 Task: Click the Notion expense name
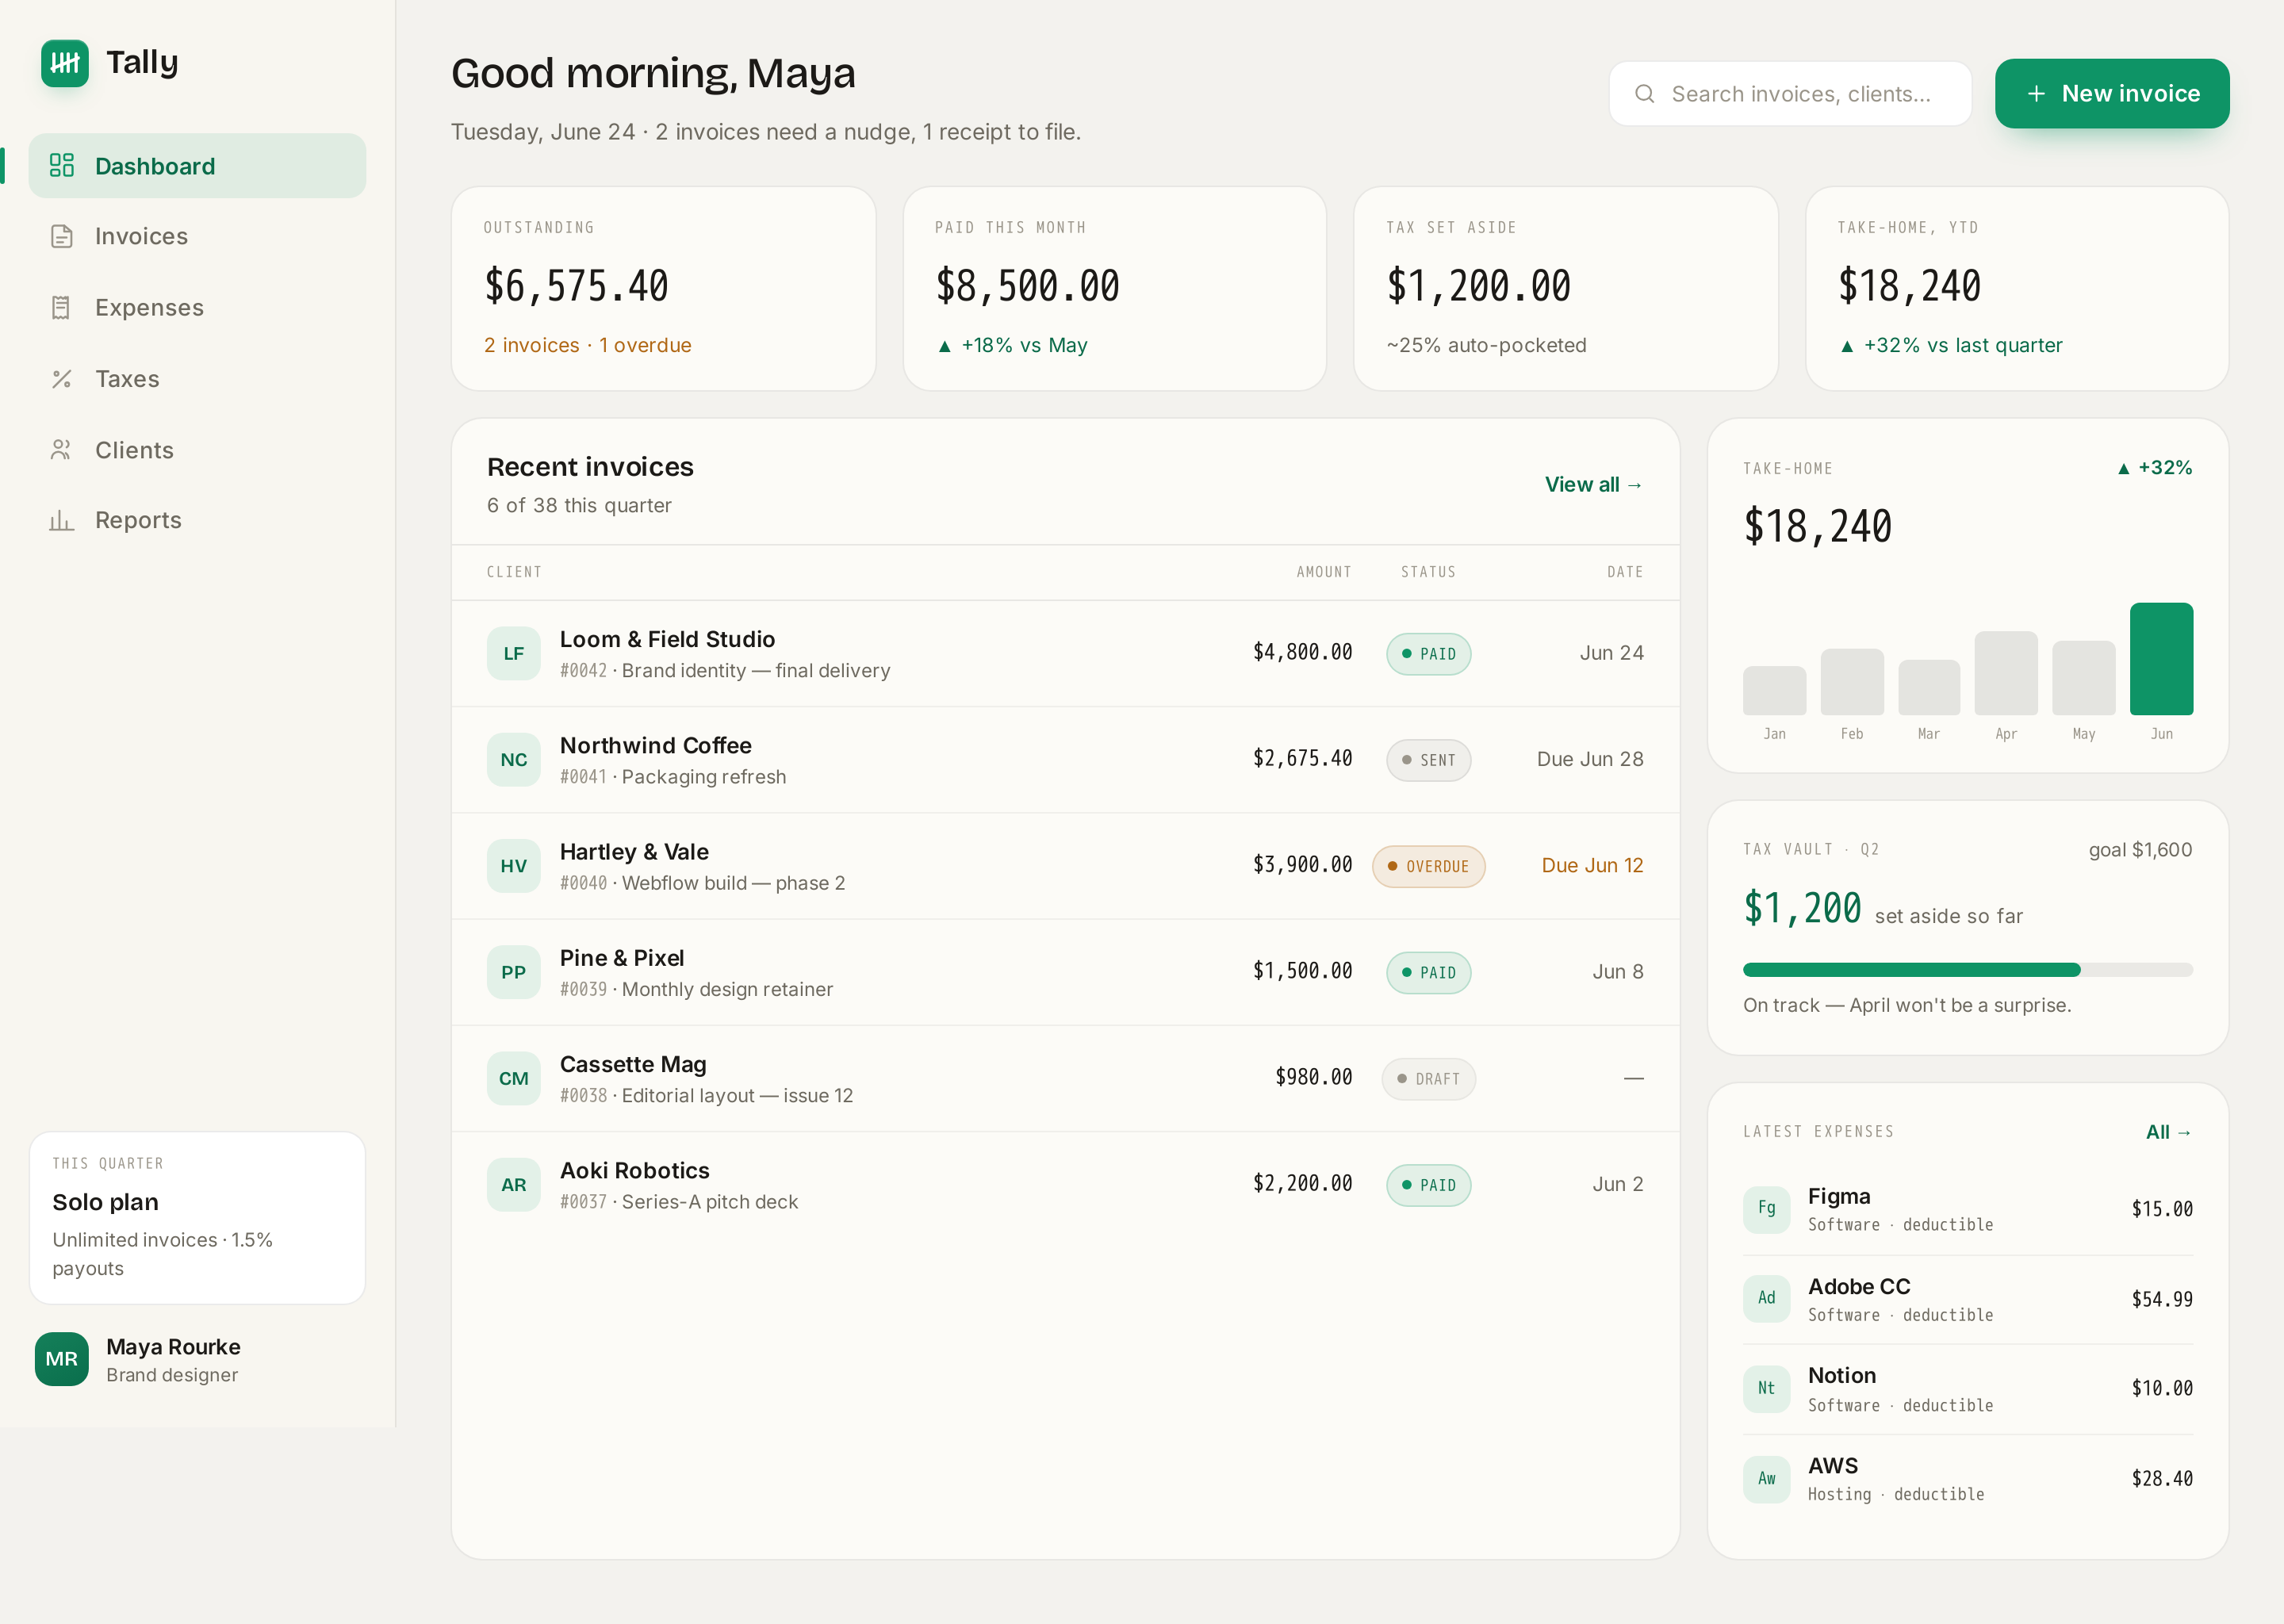click(x=1842, y=1375)
